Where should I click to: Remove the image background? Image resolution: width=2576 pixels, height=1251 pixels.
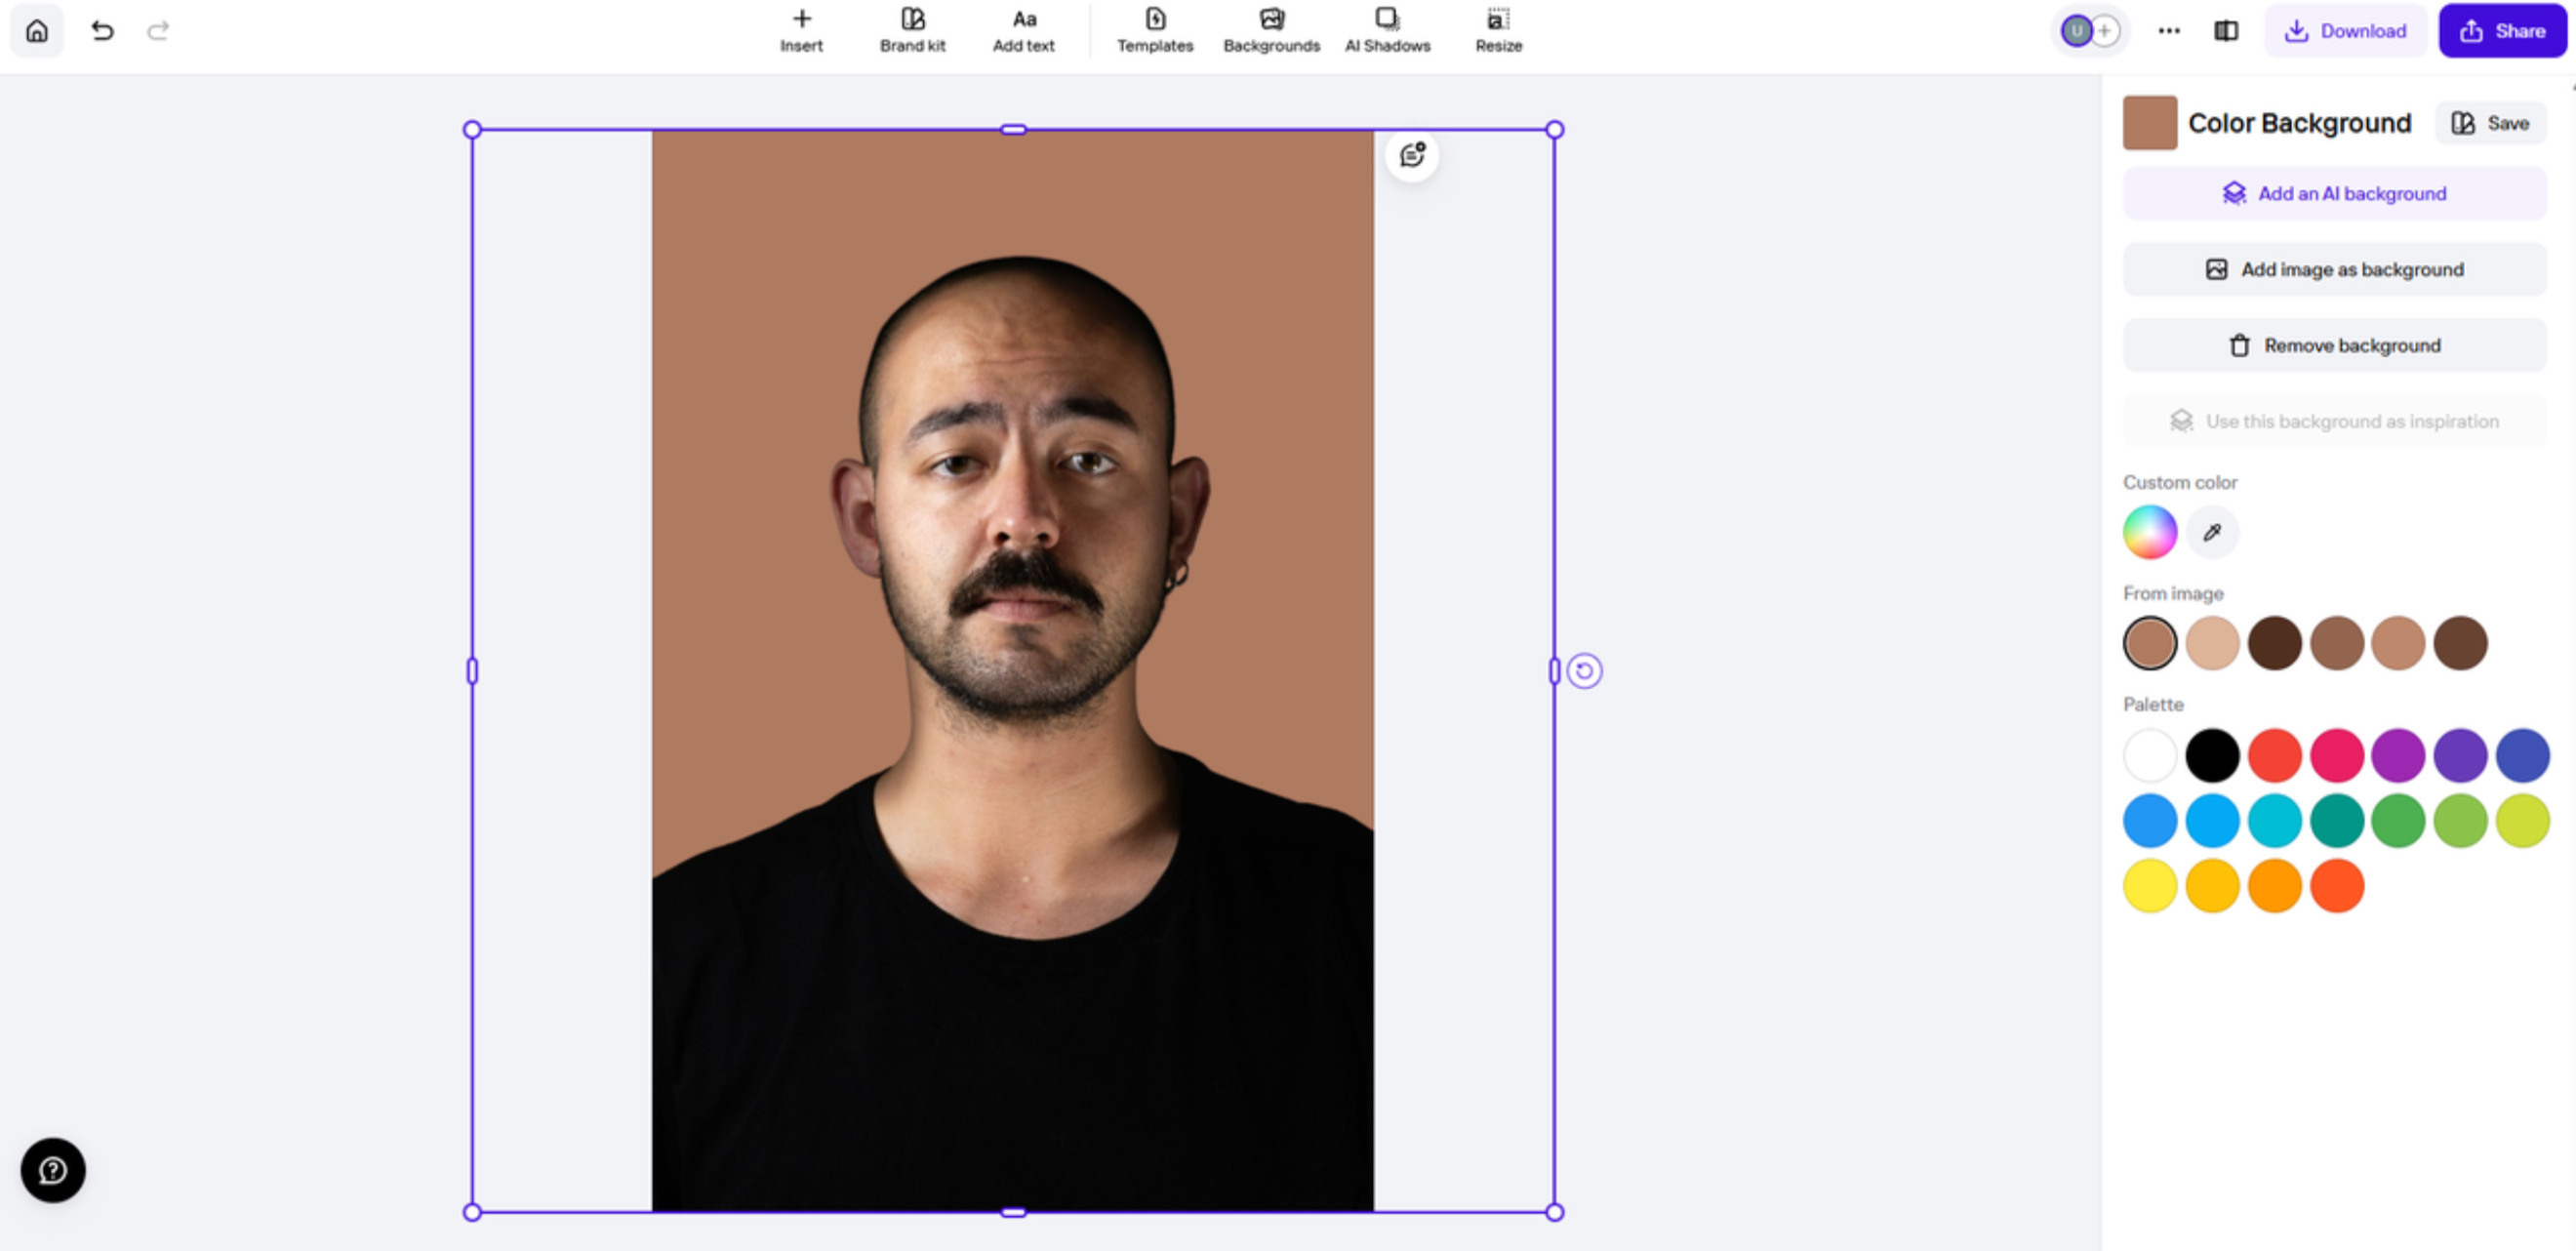click(2334, 345)
